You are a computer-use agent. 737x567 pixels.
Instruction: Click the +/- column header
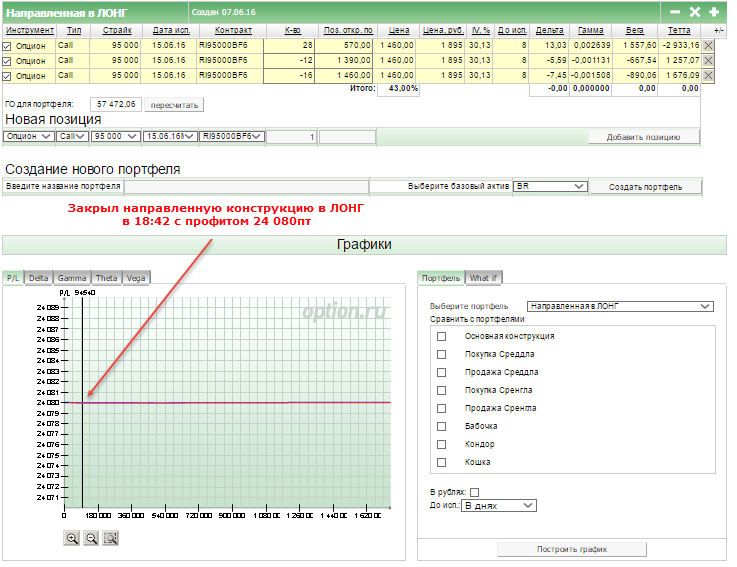(719, 30)
